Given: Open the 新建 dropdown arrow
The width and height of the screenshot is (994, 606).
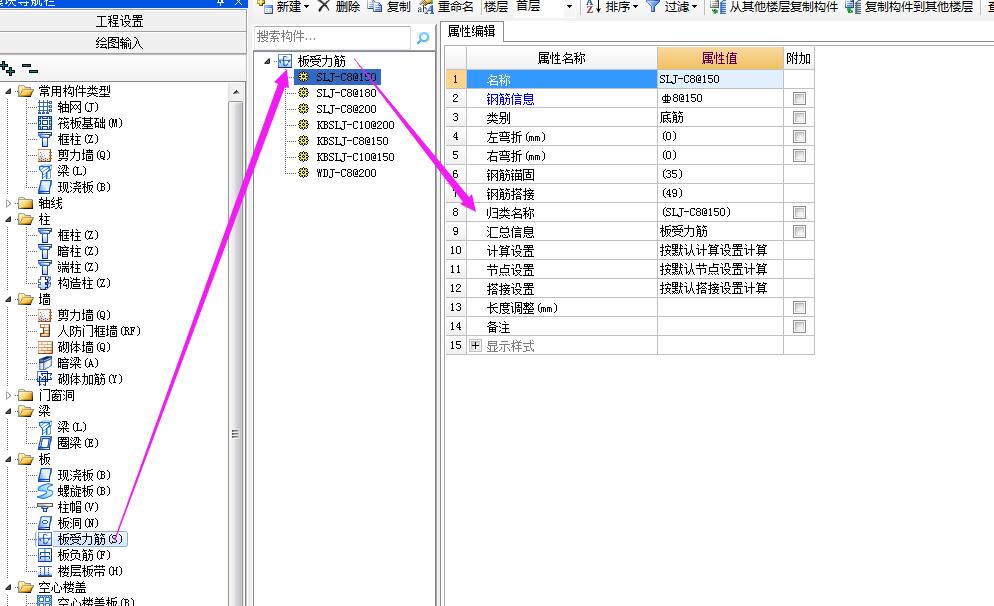Looking at the screenshot, I should [x=307, y=7].
